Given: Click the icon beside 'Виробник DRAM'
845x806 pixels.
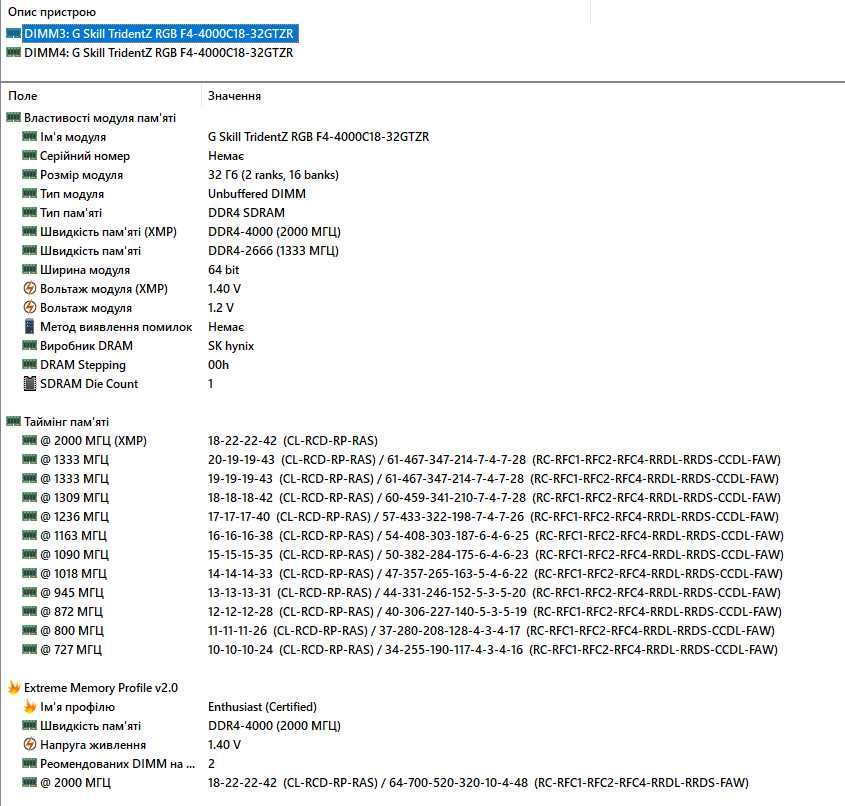Looking at the screenshot, I should [x=30, y=345].
